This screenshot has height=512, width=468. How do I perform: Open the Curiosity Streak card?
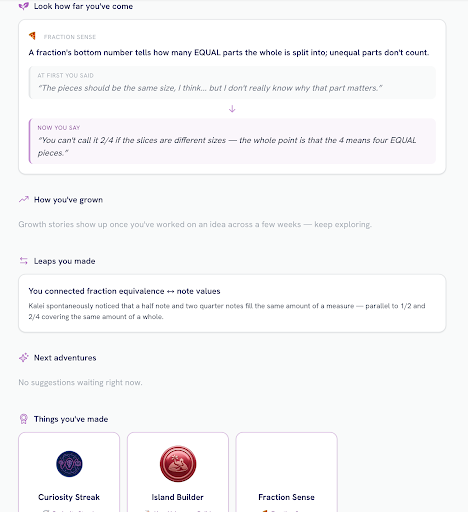click(69, 472)
